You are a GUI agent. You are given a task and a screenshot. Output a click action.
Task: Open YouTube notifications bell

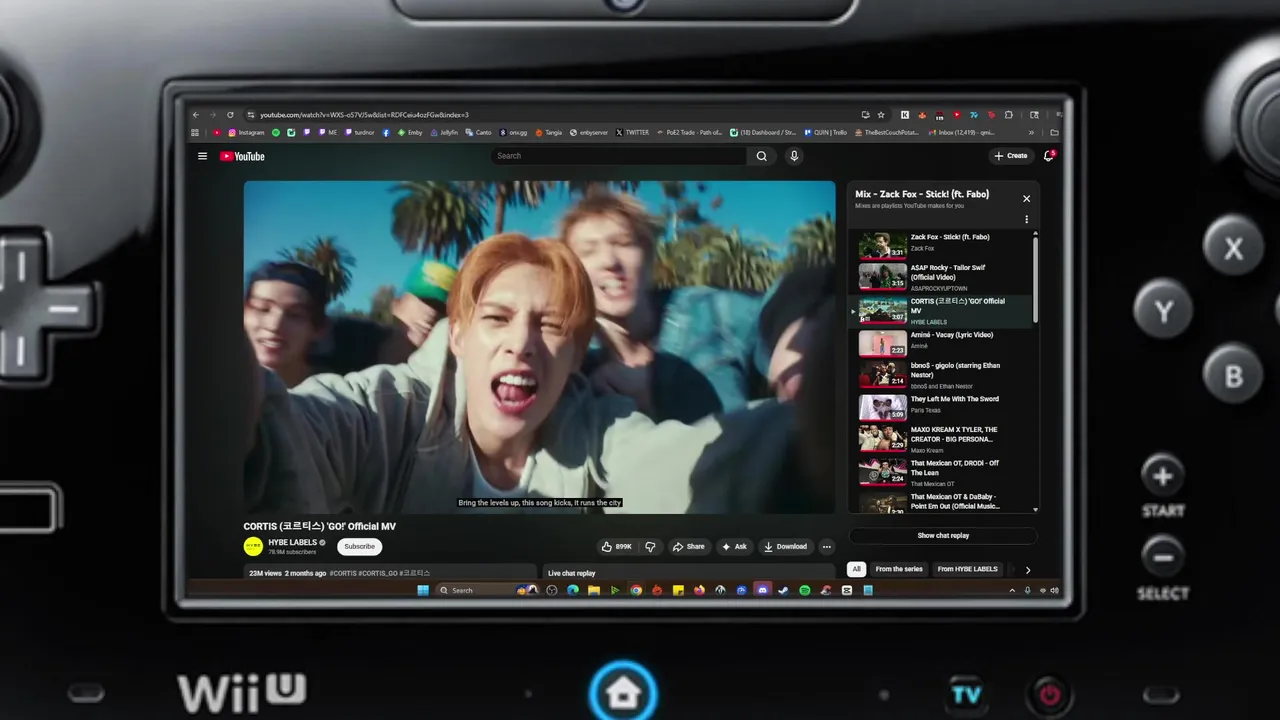[1048, 156]
